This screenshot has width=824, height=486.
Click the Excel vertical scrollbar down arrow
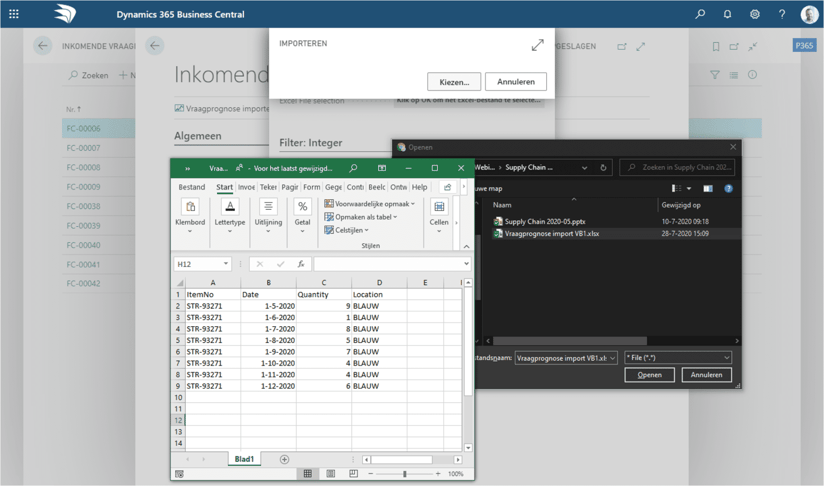[x=468, y=448]
